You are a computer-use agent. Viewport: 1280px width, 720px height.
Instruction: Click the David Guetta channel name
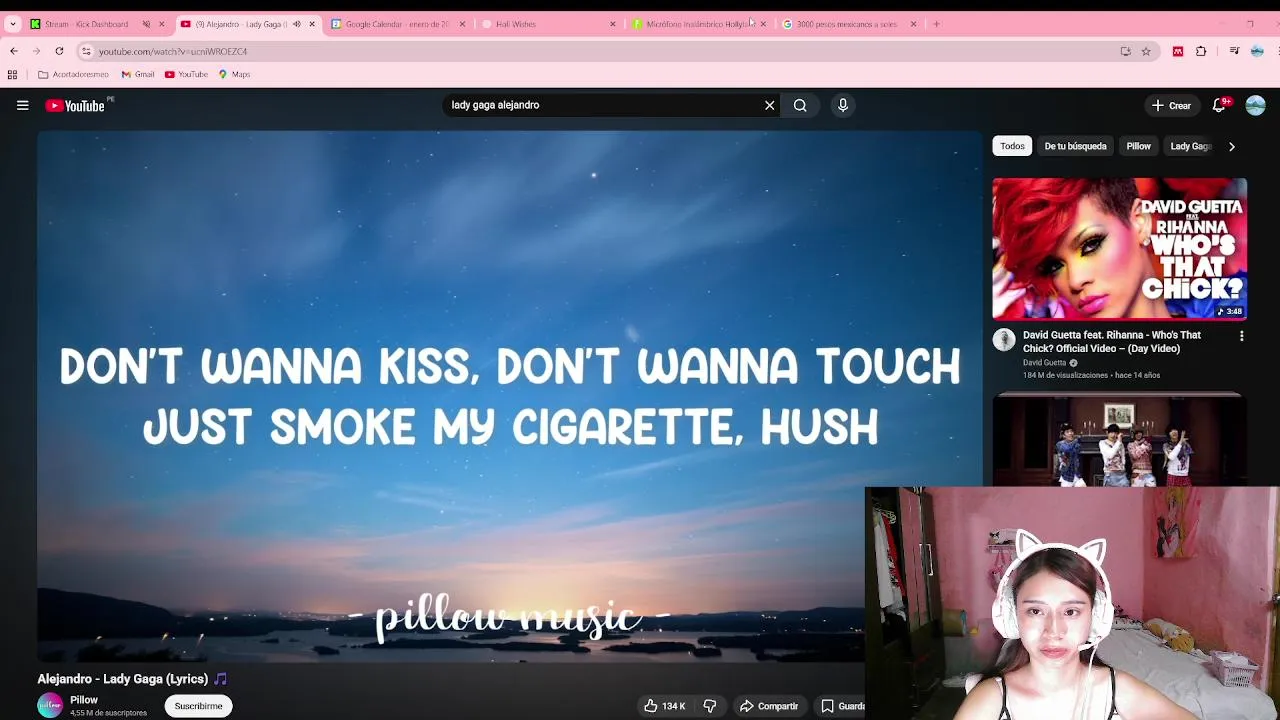(x=1044, y=363)
